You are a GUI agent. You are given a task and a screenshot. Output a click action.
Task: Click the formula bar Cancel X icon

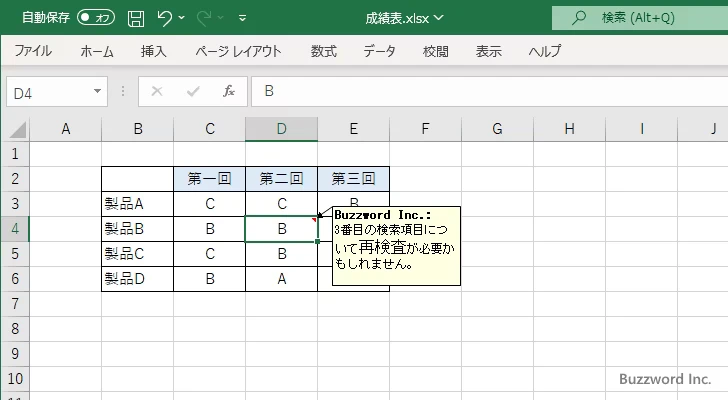tap(157, 91)
